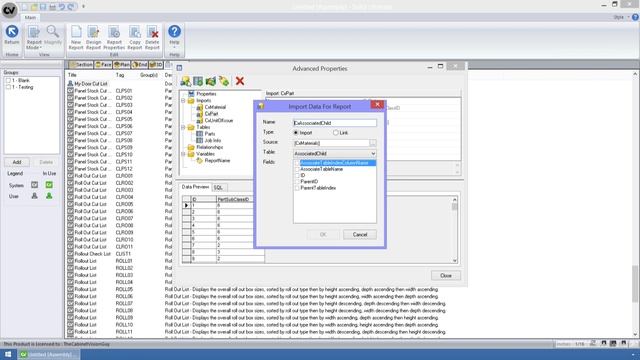Switch to the SQL tab
Screen dimensions: 640x360
click(x=218, y=187)
